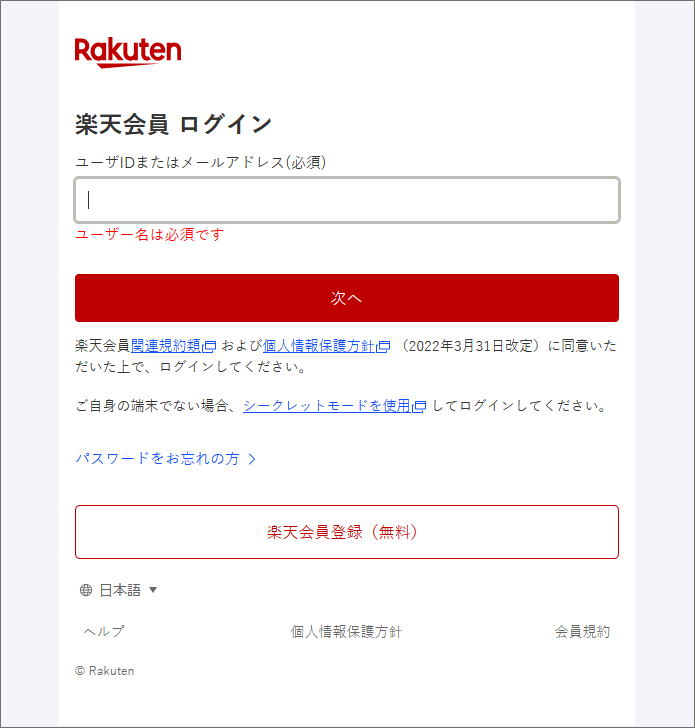Click external-window icon after シークレットモードを使用
The height and width of the screenshot is (728, 695).
coord(419,406)
